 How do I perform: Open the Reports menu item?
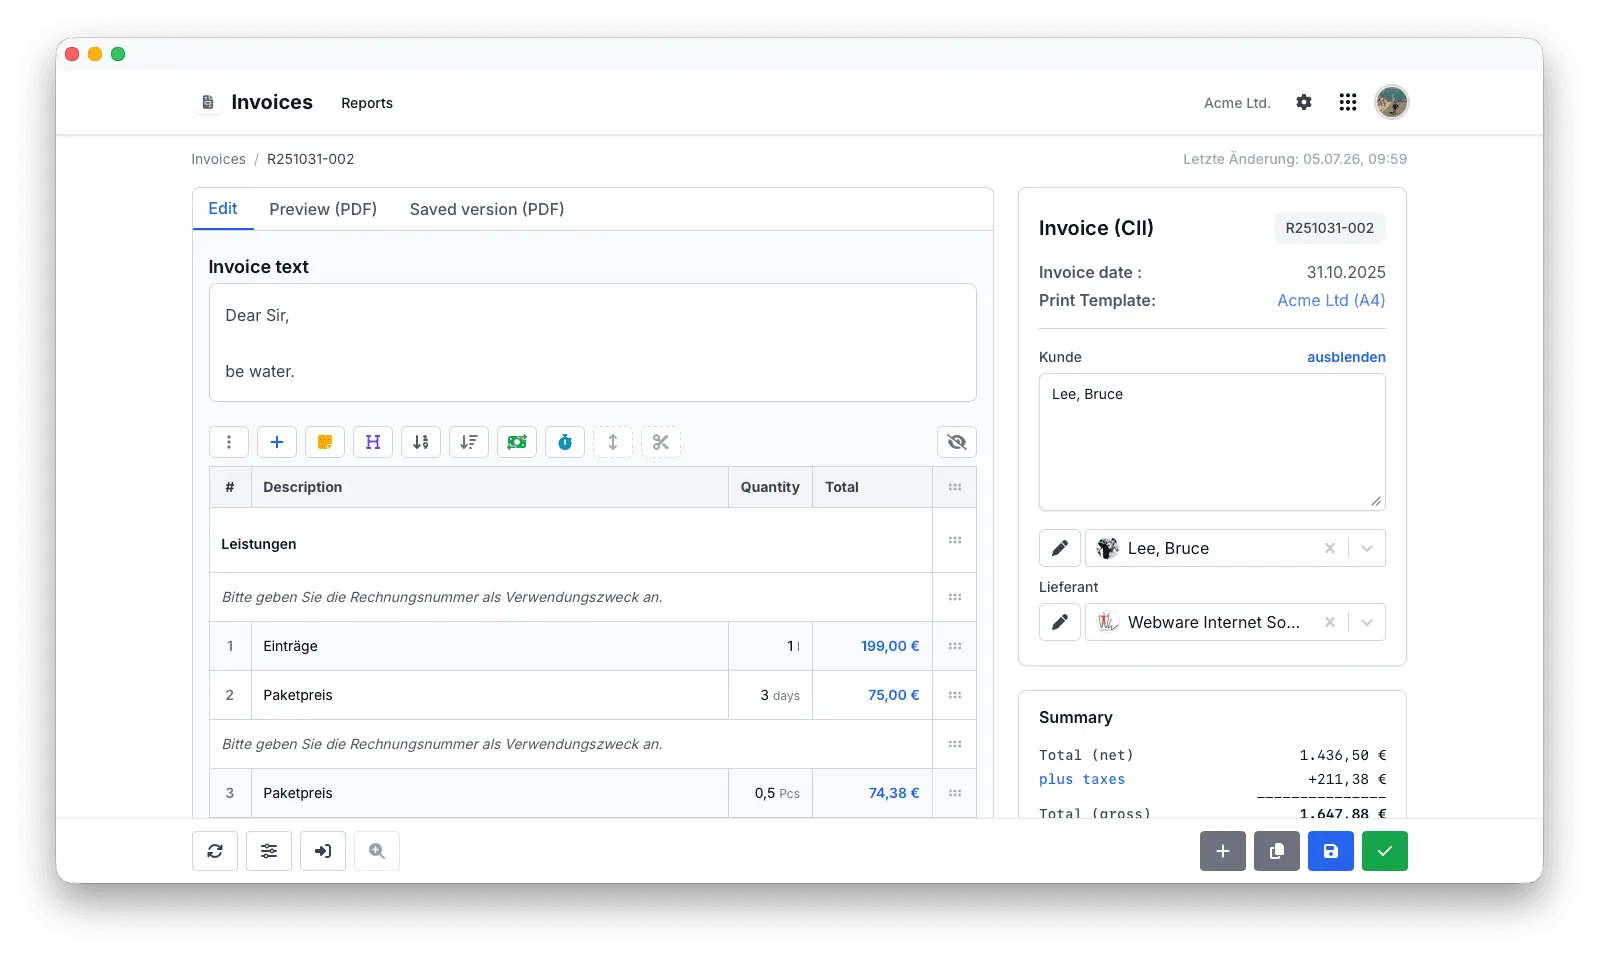(367, 103)
